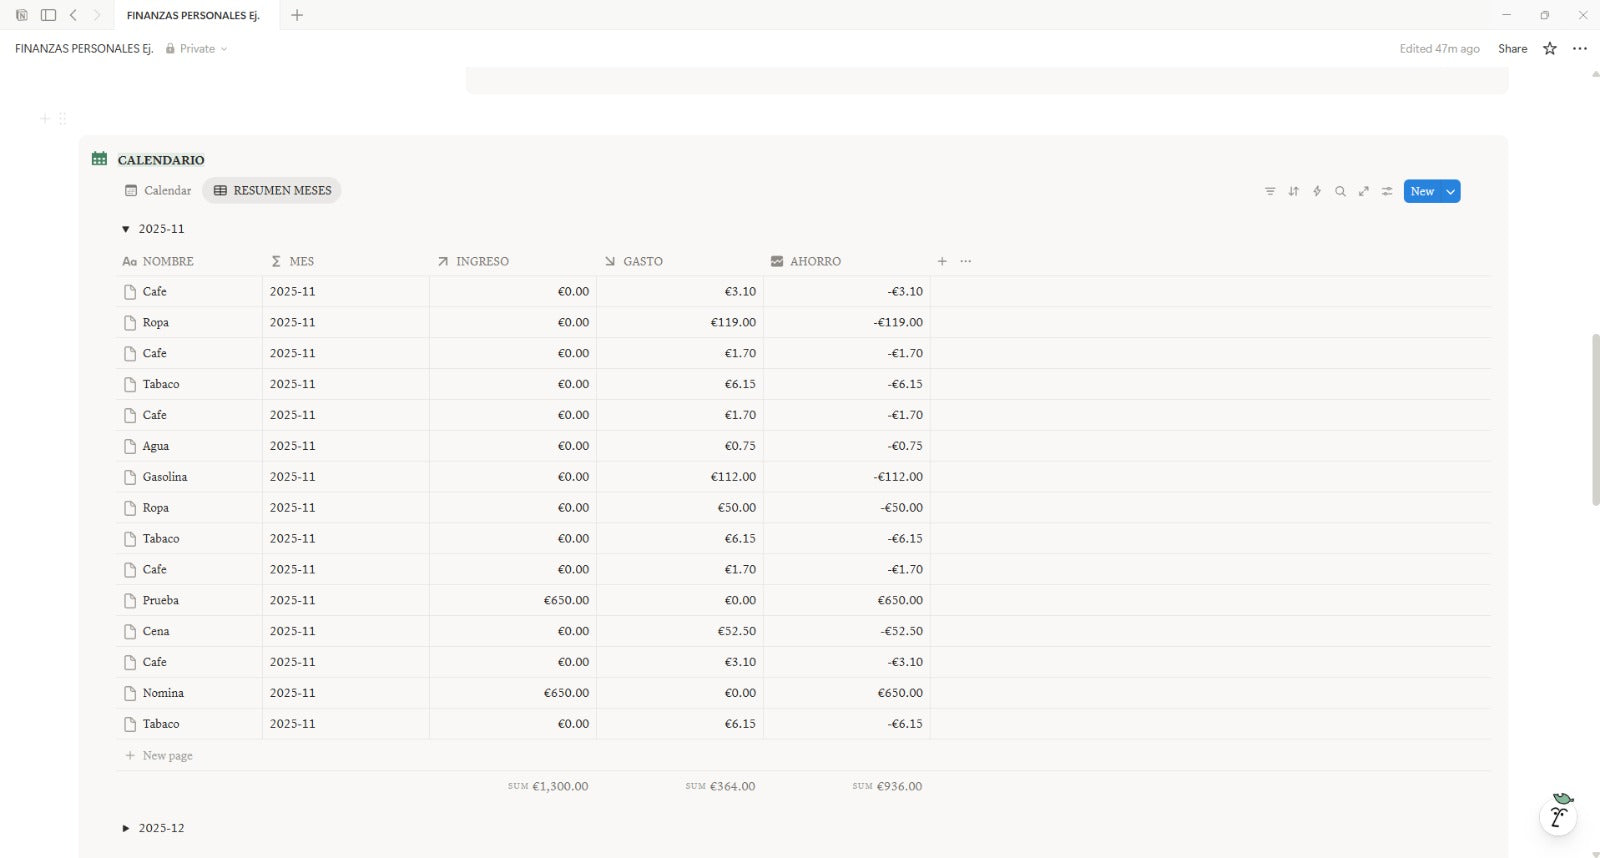The height and width of the screenshot is (858, 1600).
Task: Open the CALENDARIO database title
Action: click(x=161, y=160)
